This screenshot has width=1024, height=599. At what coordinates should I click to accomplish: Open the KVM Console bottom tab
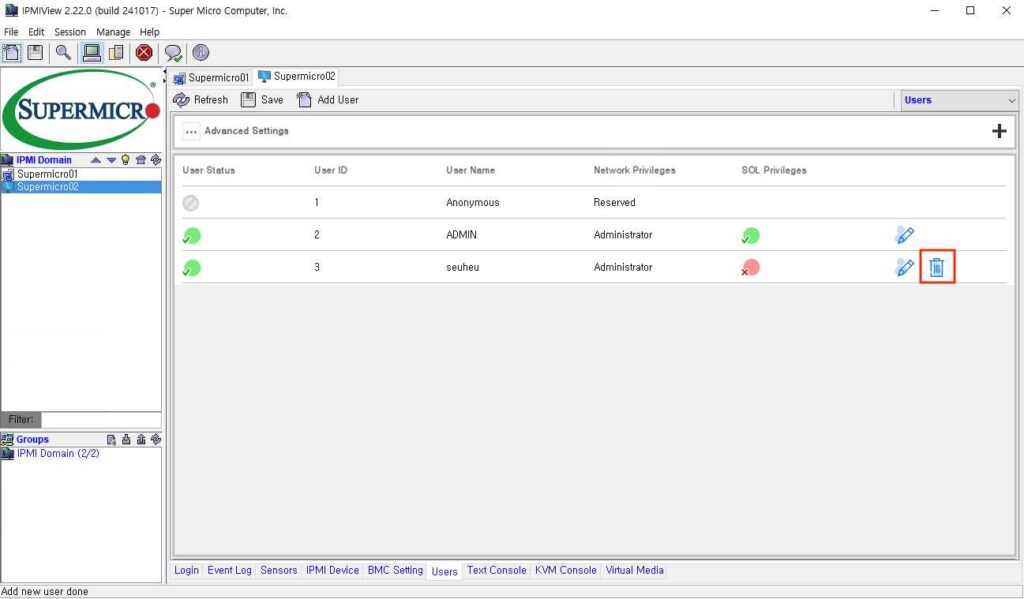(x=566, y=570)
